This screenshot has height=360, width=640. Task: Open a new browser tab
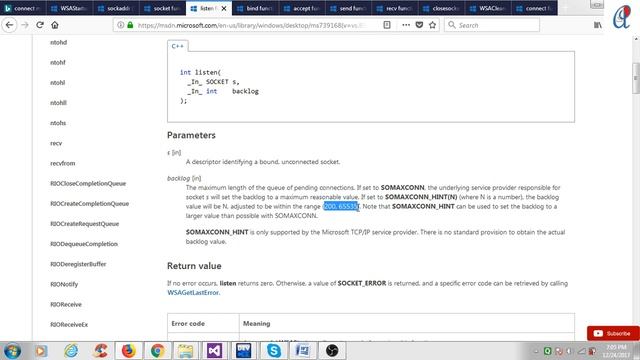(x=565, y=8)
